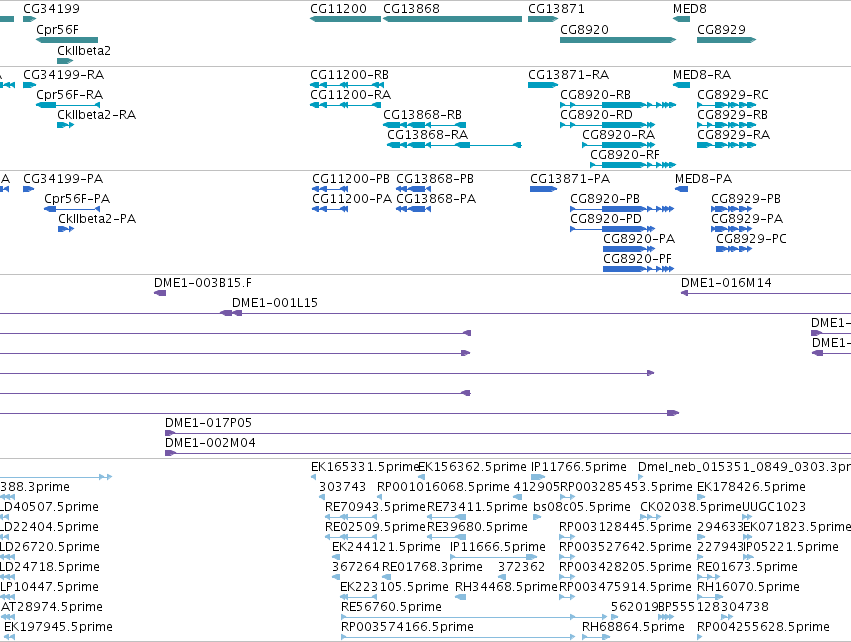Select clone DME1-017P05
851x642 pixels.
(208, 423)
